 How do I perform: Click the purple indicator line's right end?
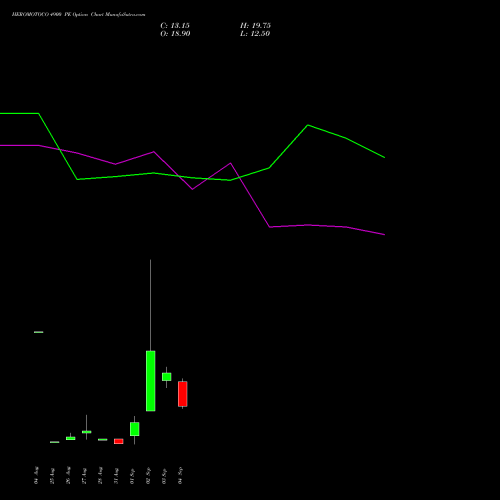pyautogui.click(x=384, y=235)
